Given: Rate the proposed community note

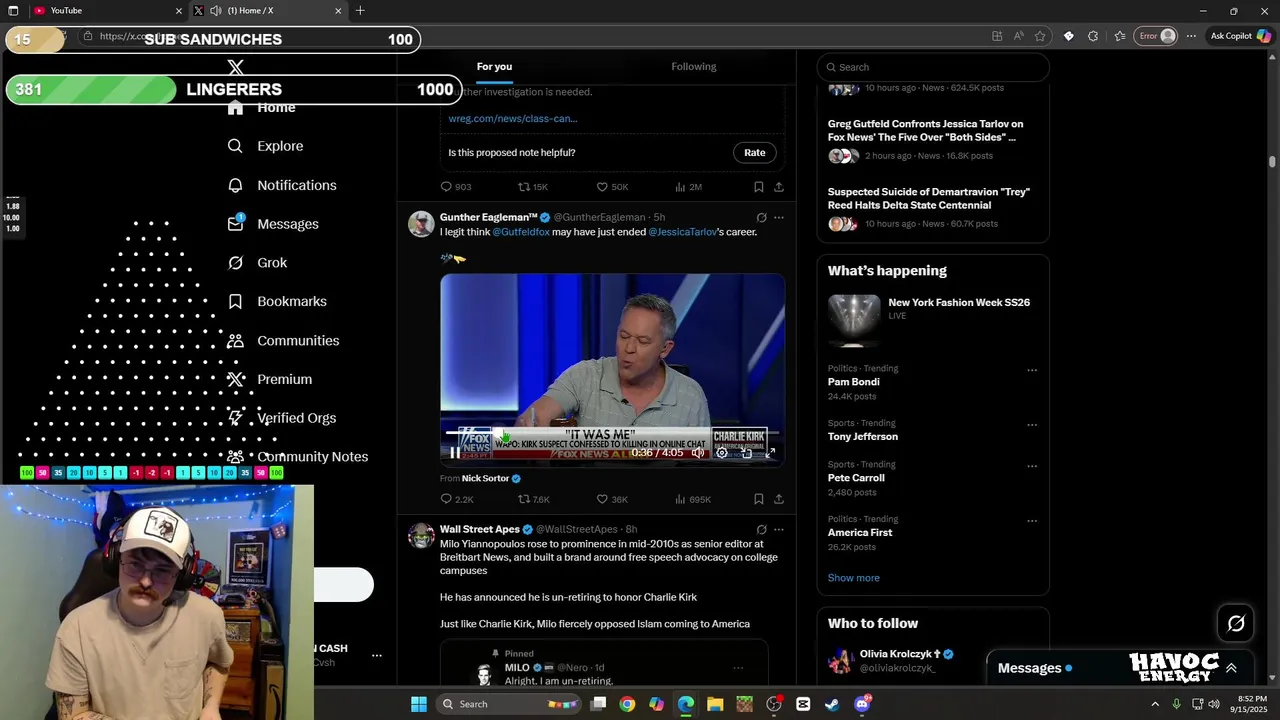Looking at the screenshot, I should click(x=755, y=153).
